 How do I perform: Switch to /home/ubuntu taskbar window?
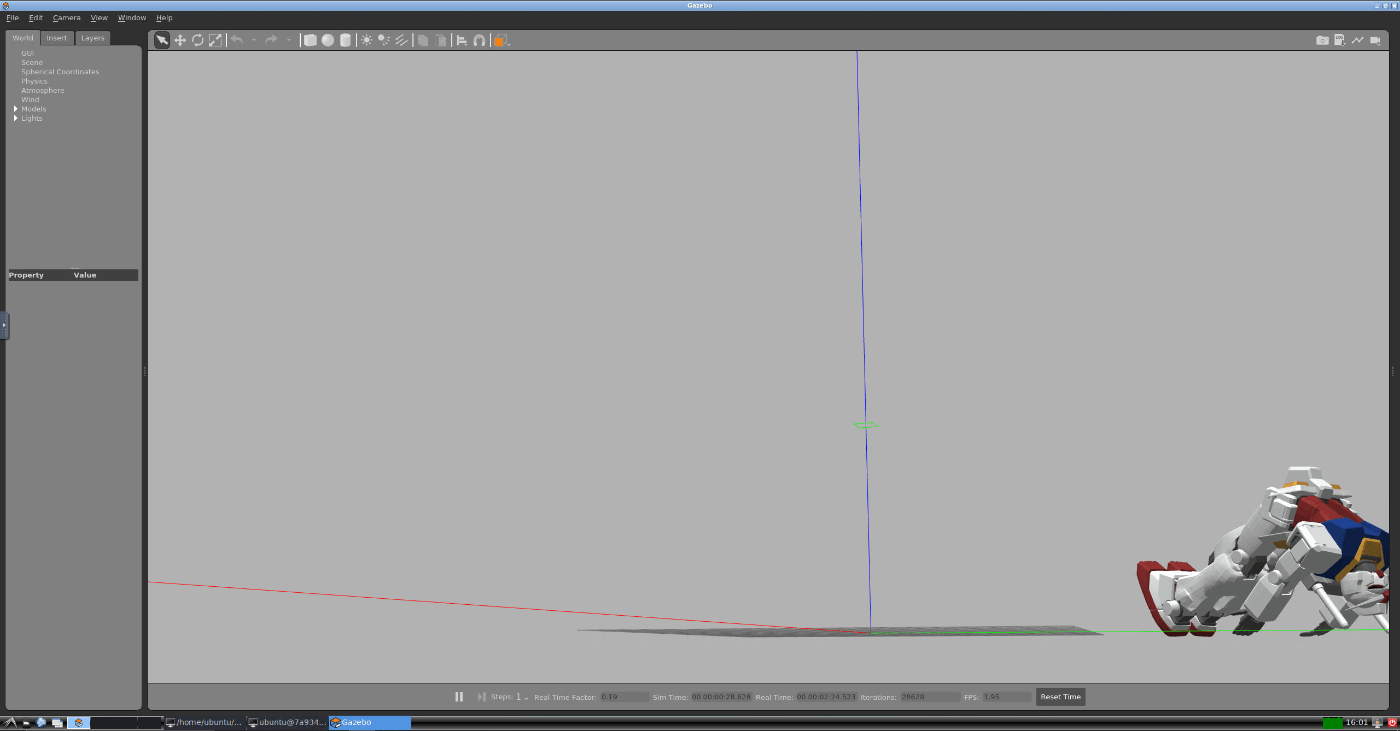[x=204, y=722]
